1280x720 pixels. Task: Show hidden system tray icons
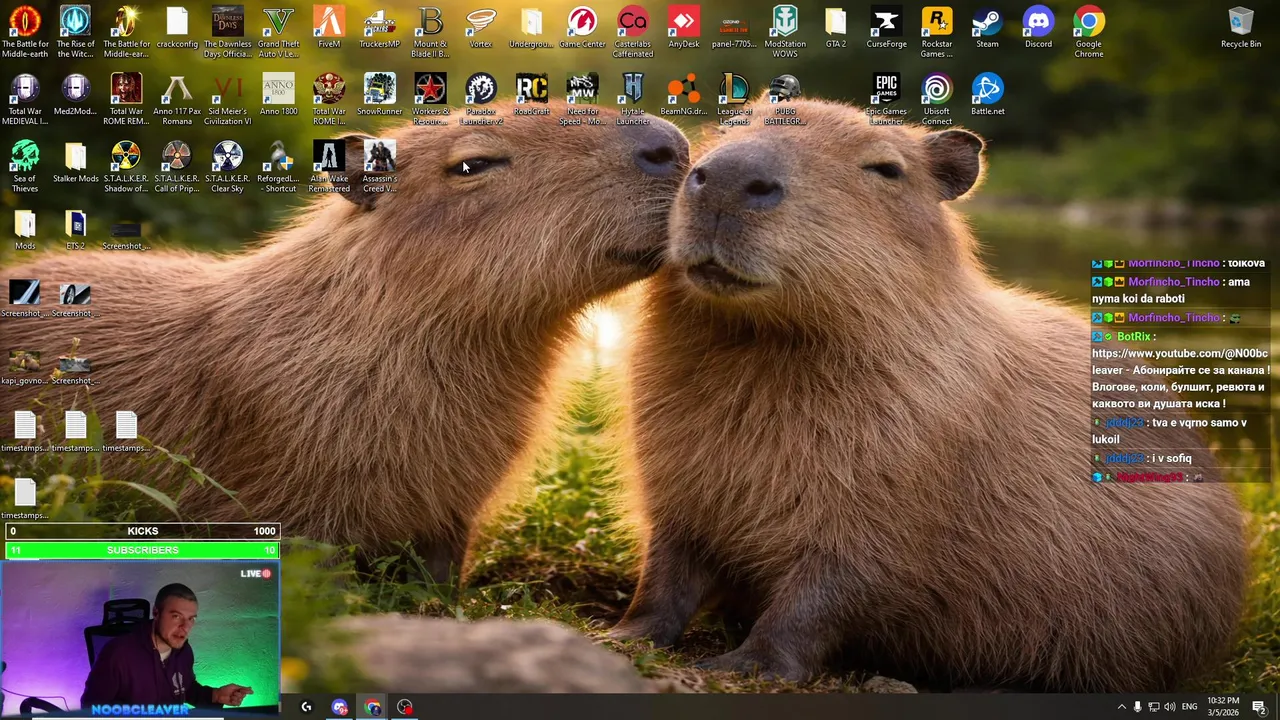point(1121,707)
